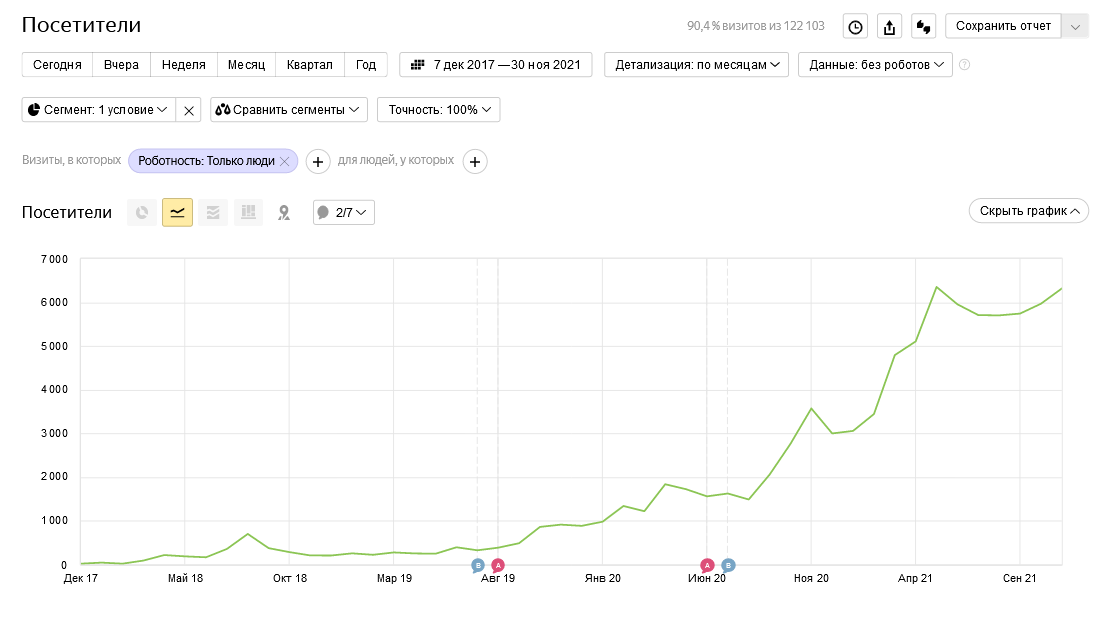Open the 'Точность: 100%' dropdown
This screenshot has width=1101, height=630.
click(x=438, y=110)
